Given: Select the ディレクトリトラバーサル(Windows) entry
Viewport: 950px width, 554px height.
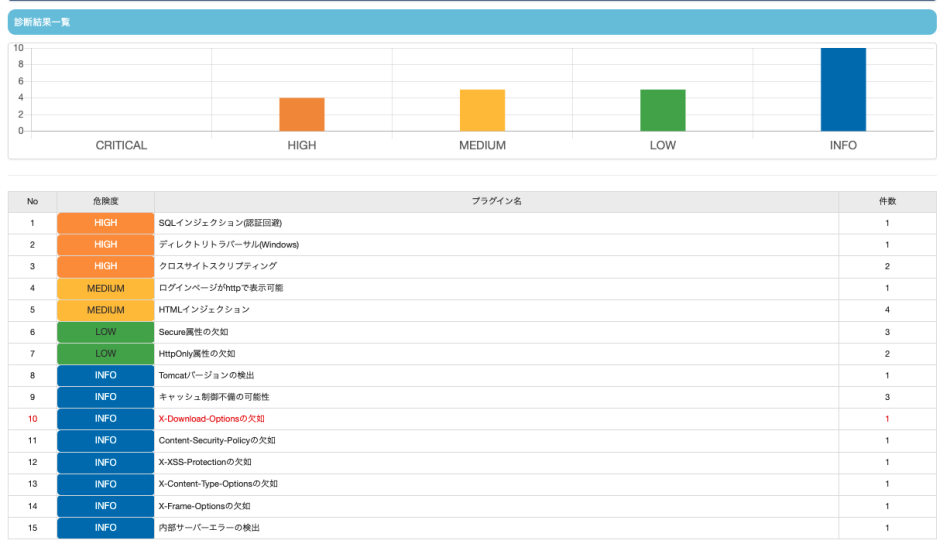Looking at the screenshot, I should click(472, 245).
